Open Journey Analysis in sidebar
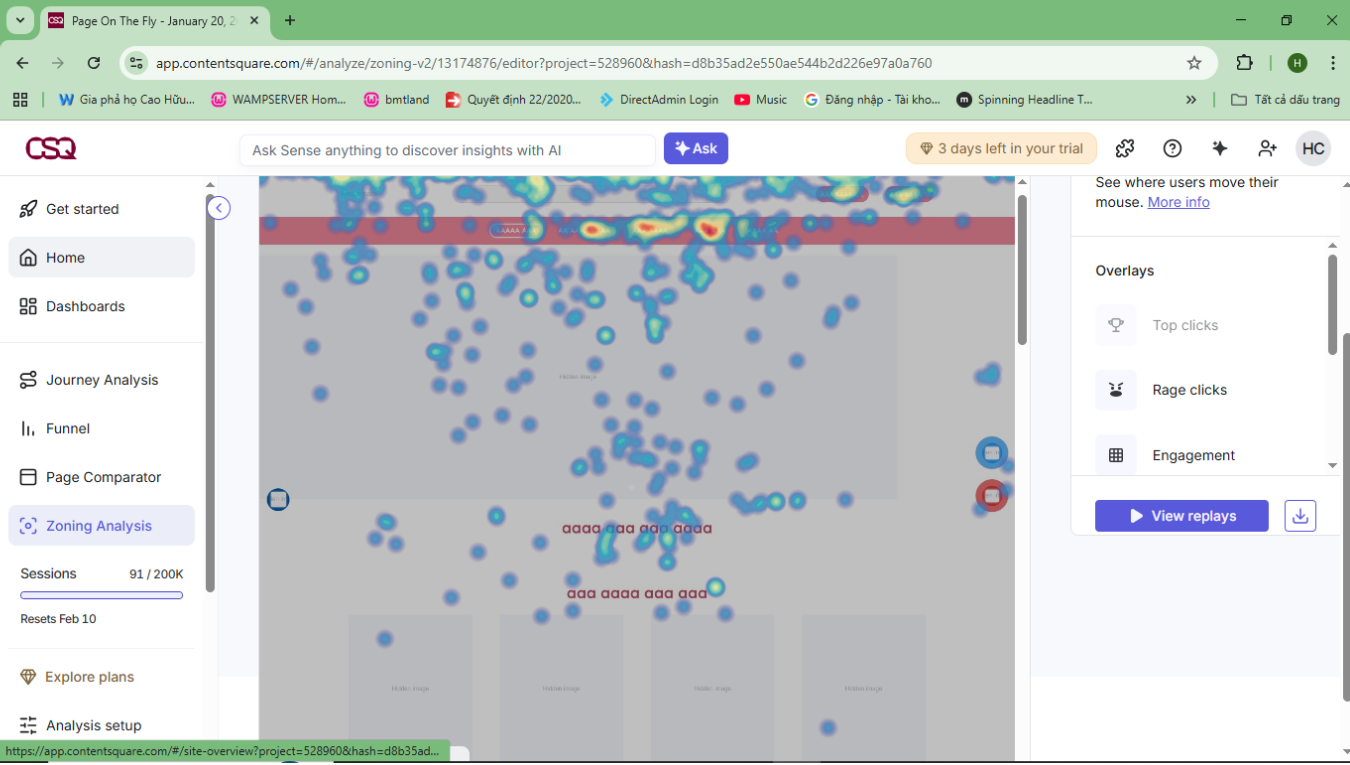Screen dimensions: 1350x765 pyautogui.click(x=102, y=380)
